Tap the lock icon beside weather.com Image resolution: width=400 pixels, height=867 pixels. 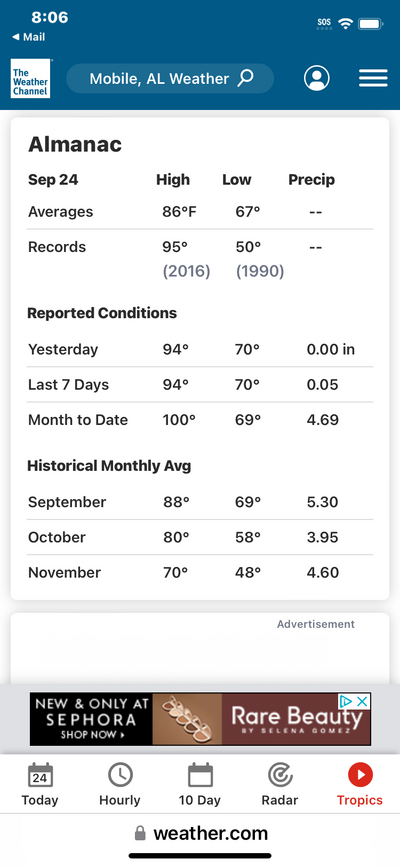(141, 833)
